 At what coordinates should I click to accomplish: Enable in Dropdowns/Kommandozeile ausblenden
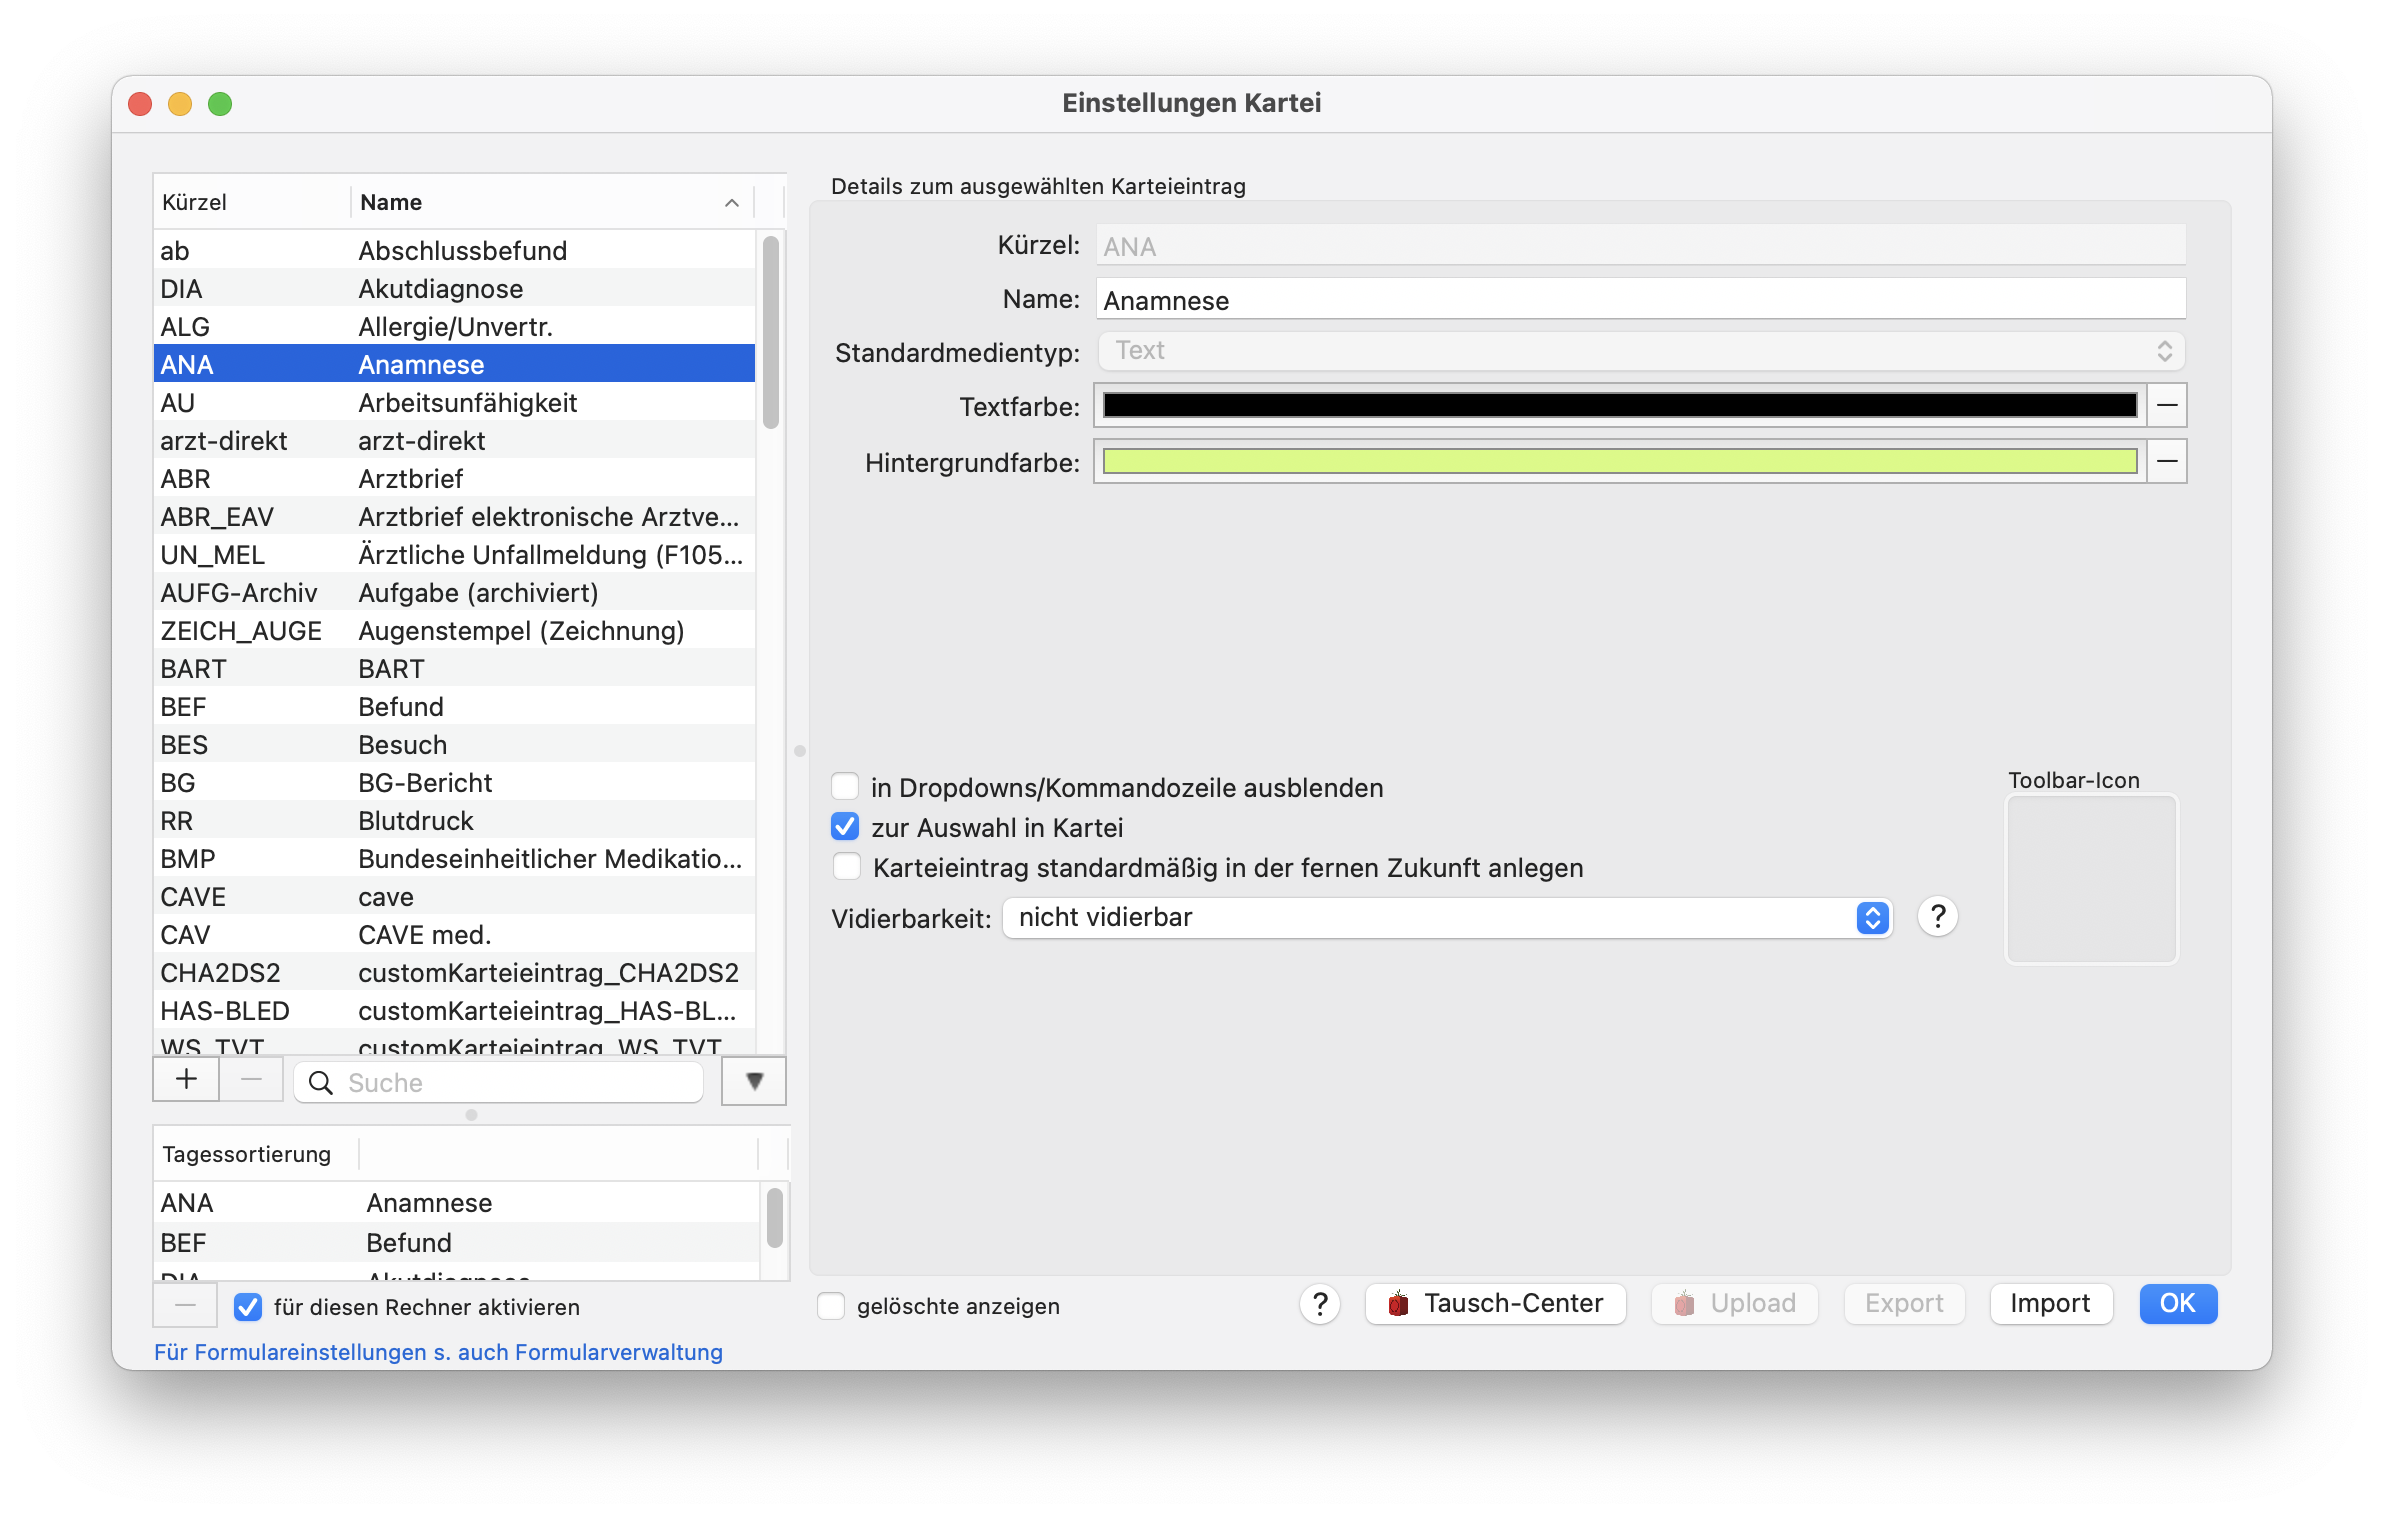pyautogui.click(x=846, y=787)
